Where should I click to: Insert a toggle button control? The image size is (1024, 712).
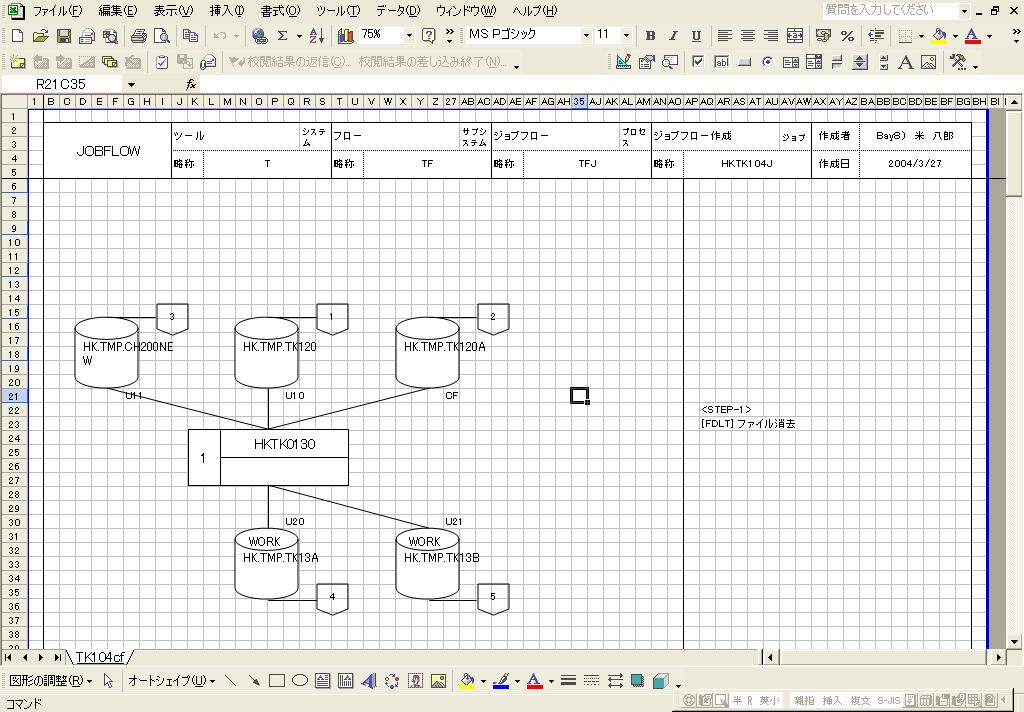[x=837, y=62]
